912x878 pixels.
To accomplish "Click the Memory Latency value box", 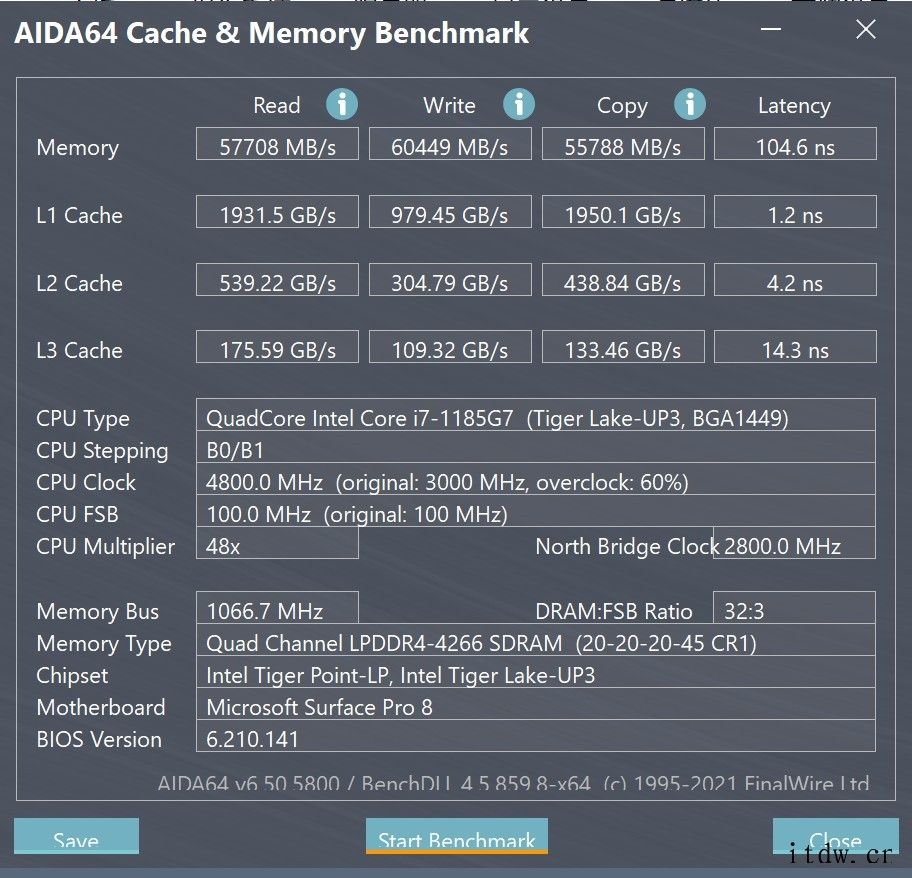I will [x=795, y=147].
